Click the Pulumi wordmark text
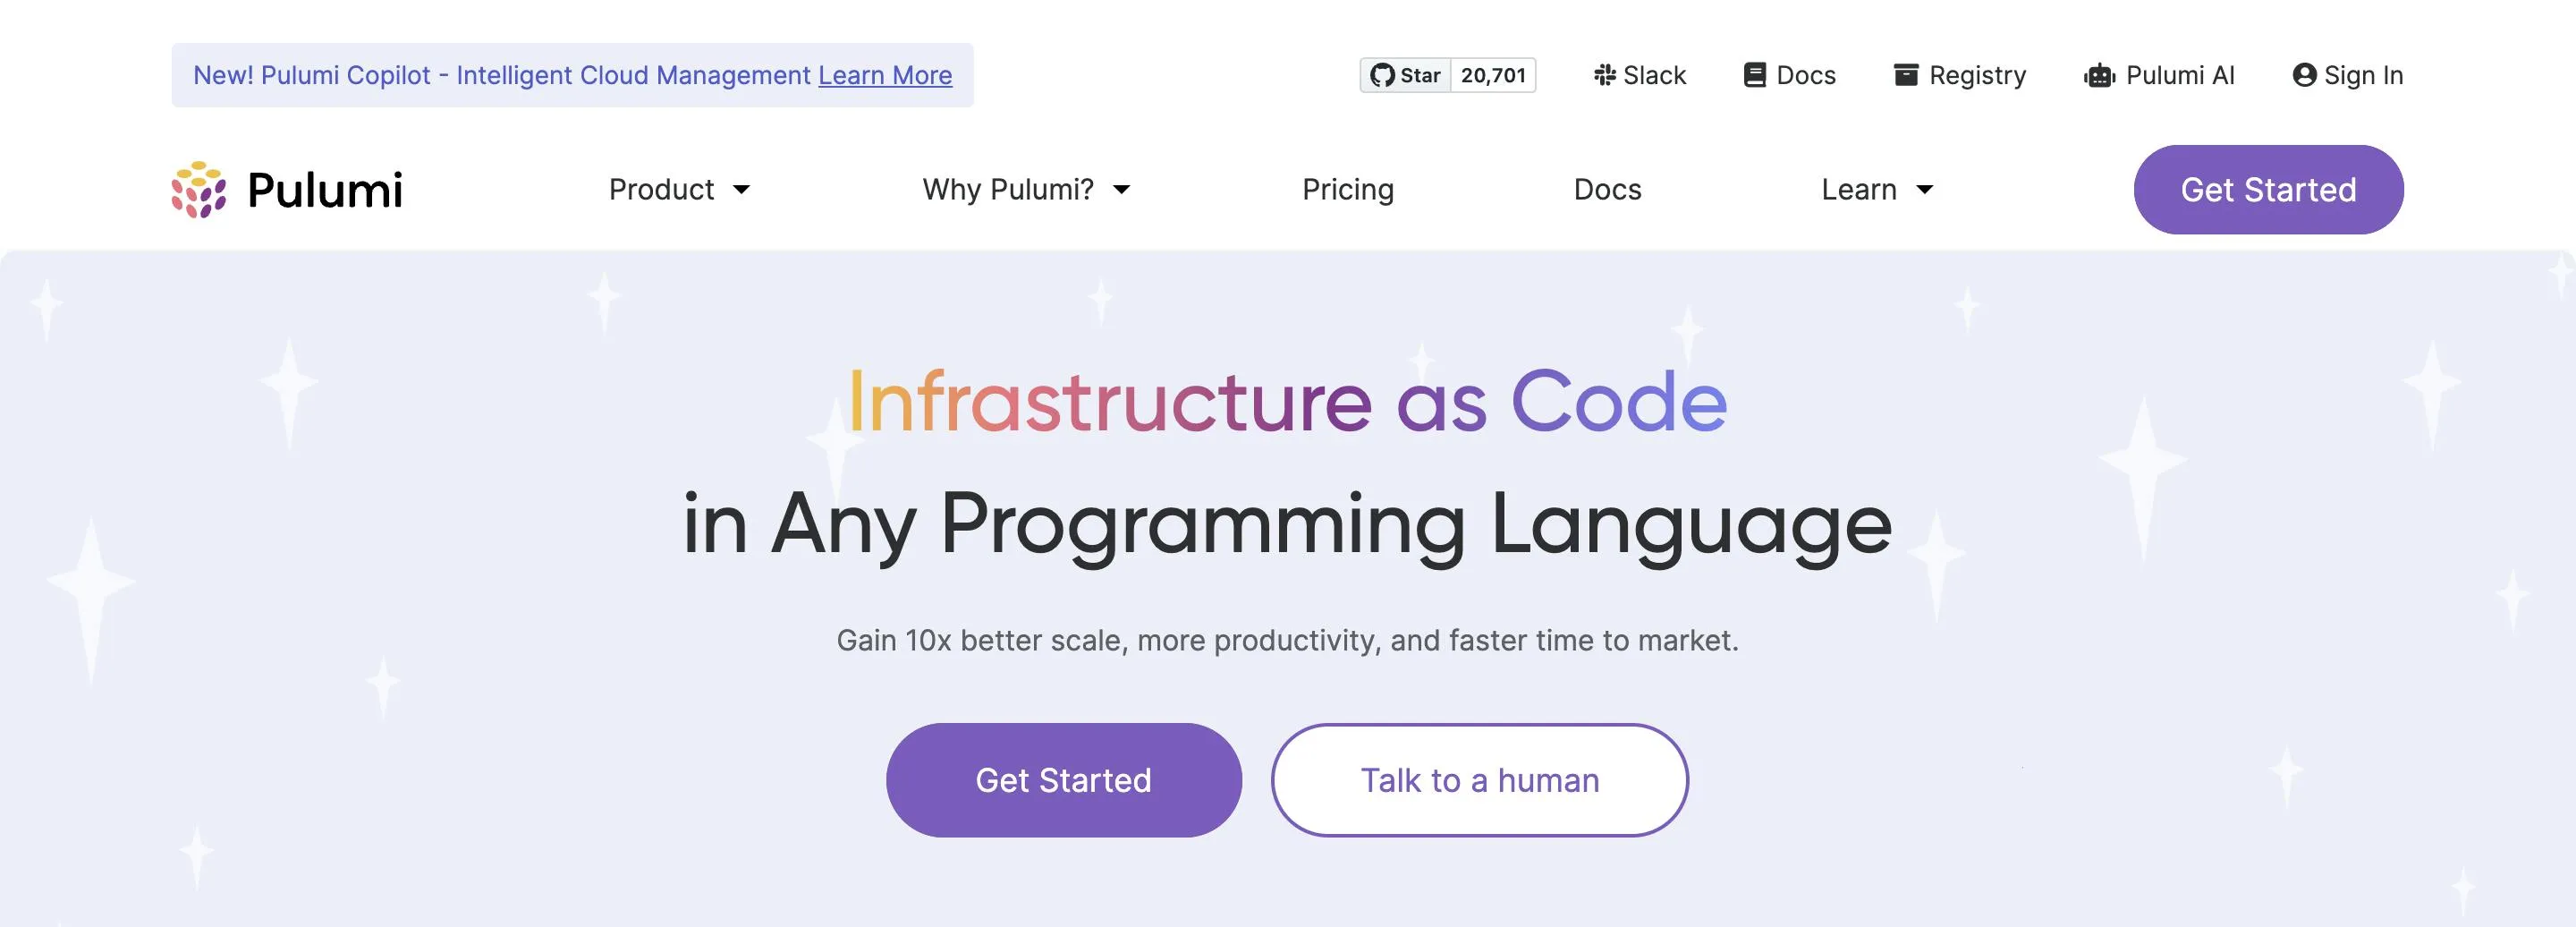 (x=325, y=190)
